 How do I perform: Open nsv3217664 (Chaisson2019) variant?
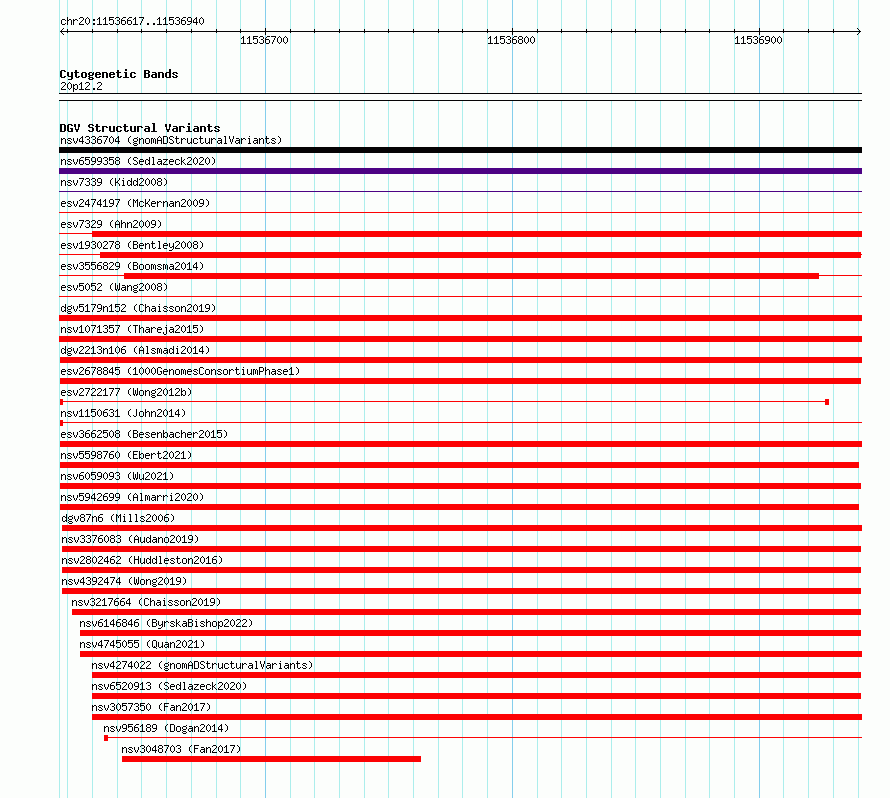click(x=146, y=602)
